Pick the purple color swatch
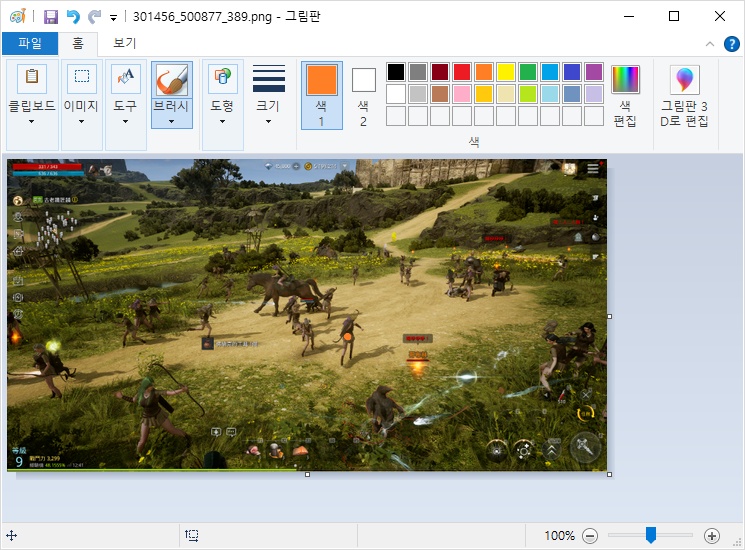The image size is (745, 550). [x=594, y=72]
